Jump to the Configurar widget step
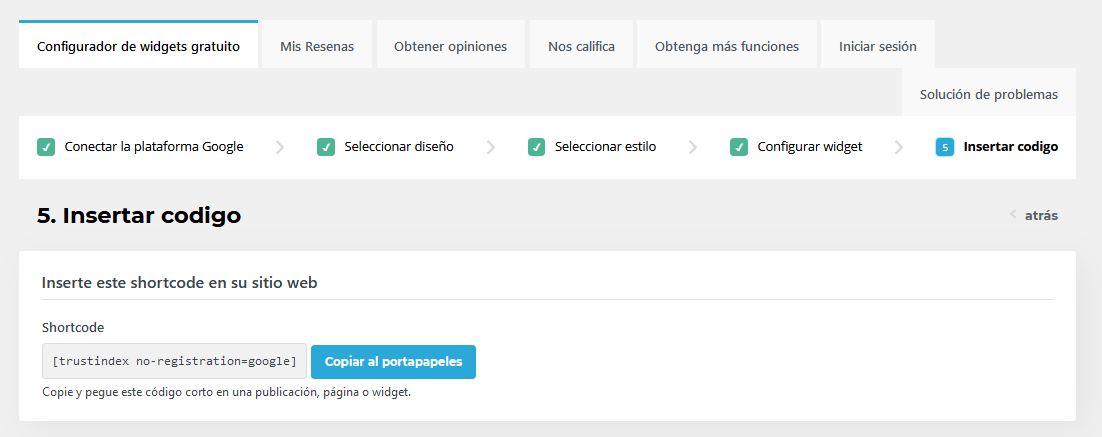This screenshot has height=437, width=1102. [x=810, y=147]
